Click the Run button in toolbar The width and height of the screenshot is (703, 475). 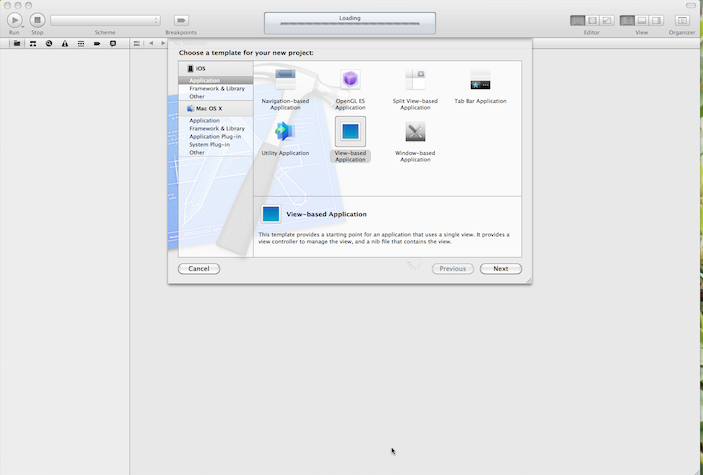(x=14, y=20)
